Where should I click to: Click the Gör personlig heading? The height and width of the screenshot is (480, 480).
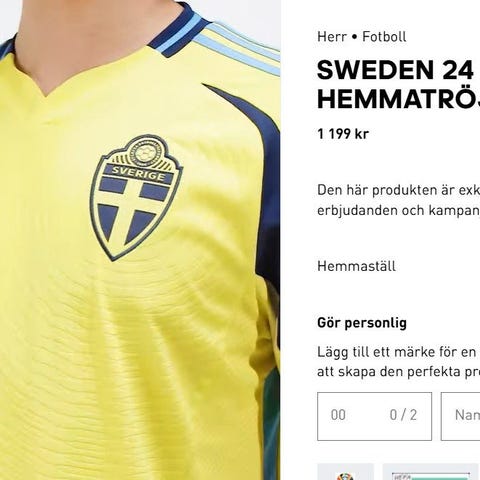tap(362, 323)
